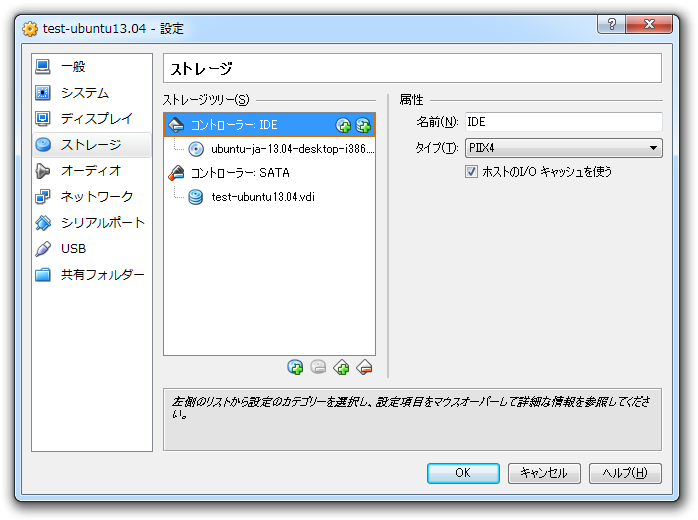Click the gear icon in title bar
Viewport: 698px width, 520px height.
[x=30, y=29]
